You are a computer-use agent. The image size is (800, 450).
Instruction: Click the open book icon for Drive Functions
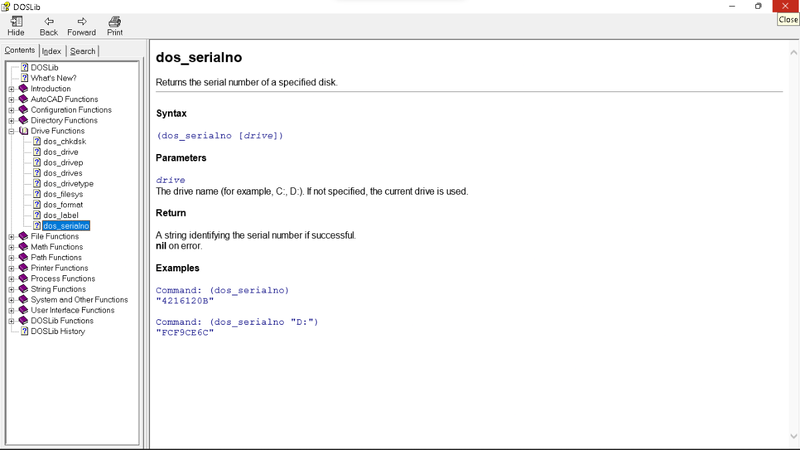pos(23,131)
